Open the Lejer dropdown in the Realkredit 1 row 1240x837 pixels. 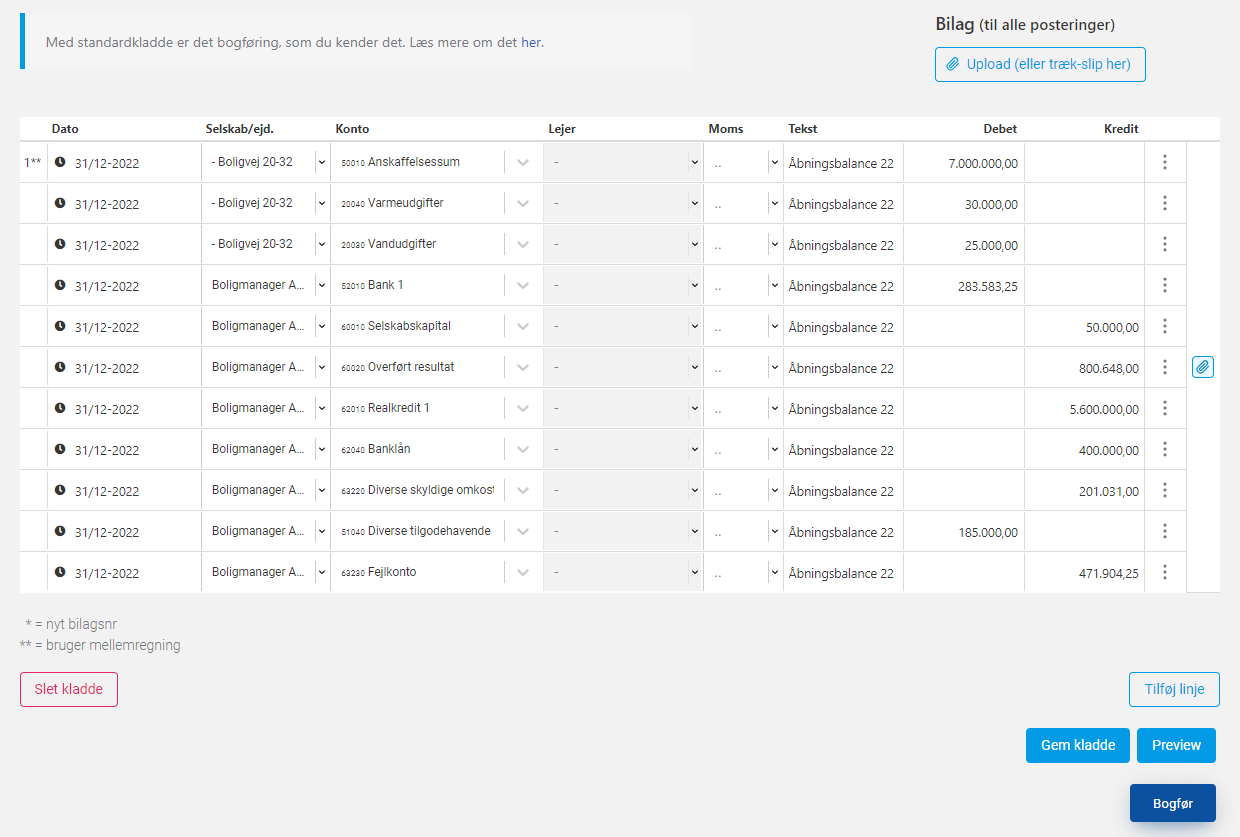[623, 408]
